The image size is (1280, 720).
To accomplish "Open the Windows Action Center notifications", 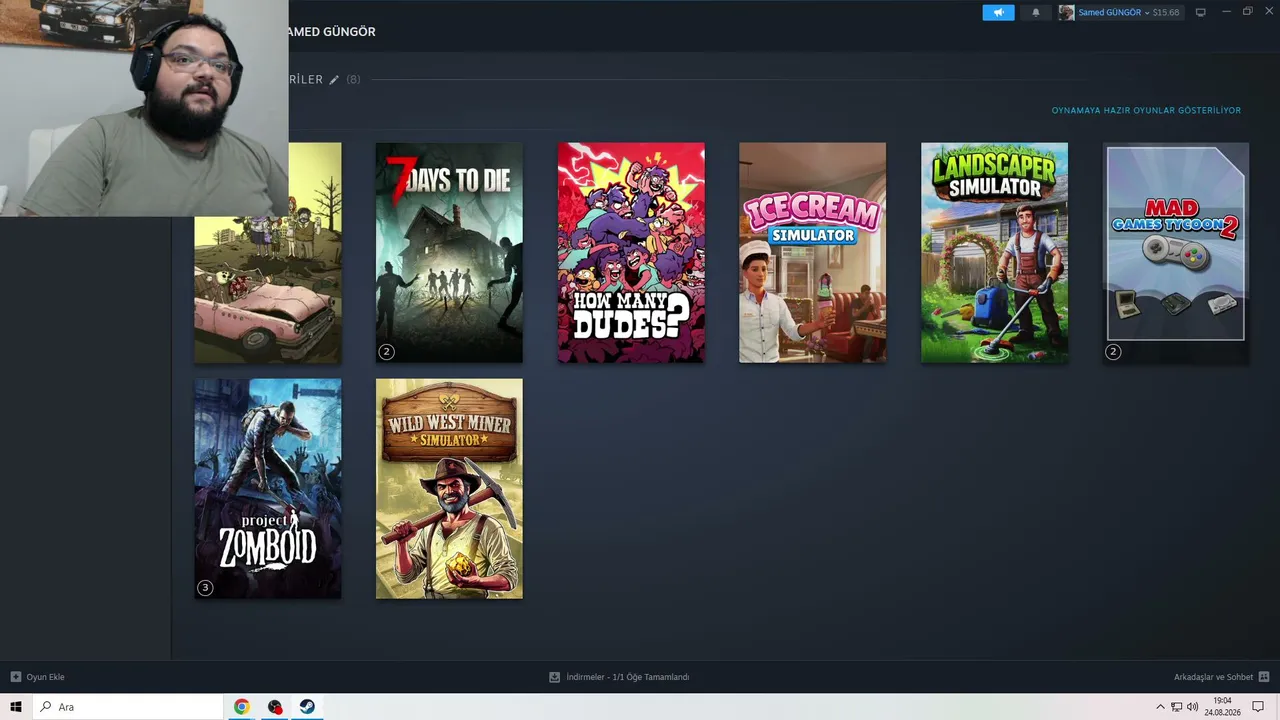I will coord(1258,707).
